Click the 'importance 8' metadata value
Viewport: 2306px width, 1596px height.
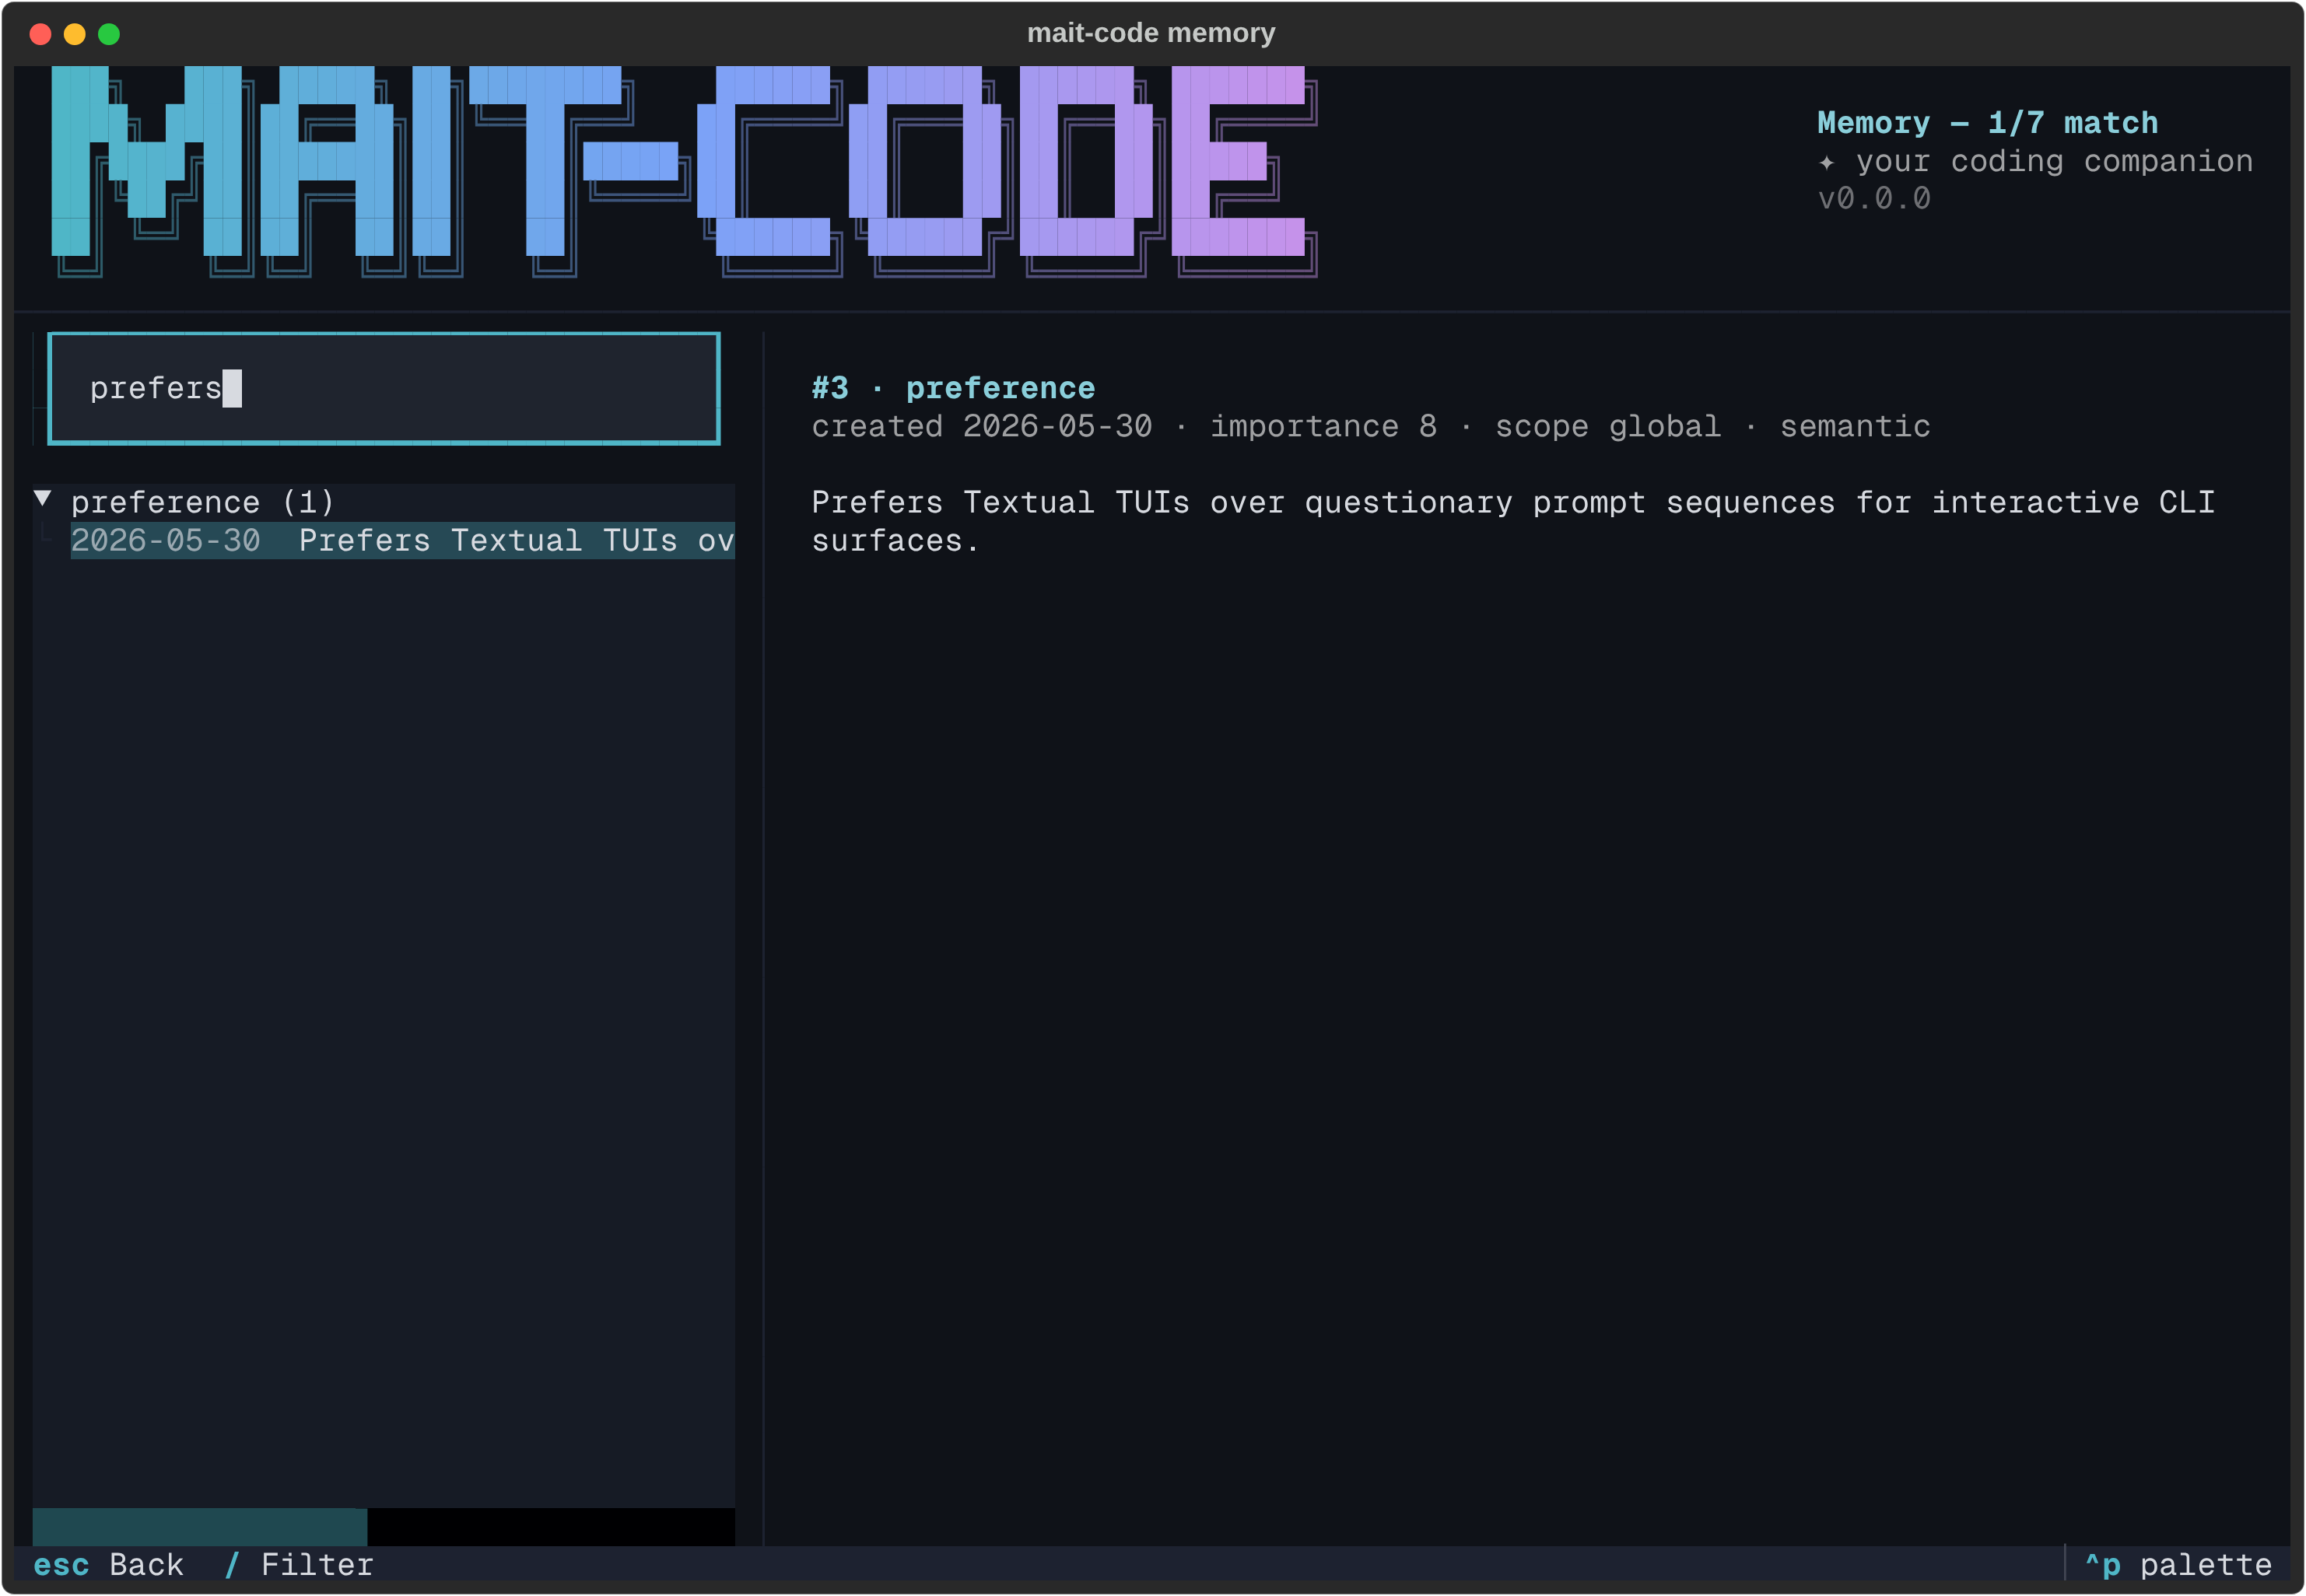1324,426
